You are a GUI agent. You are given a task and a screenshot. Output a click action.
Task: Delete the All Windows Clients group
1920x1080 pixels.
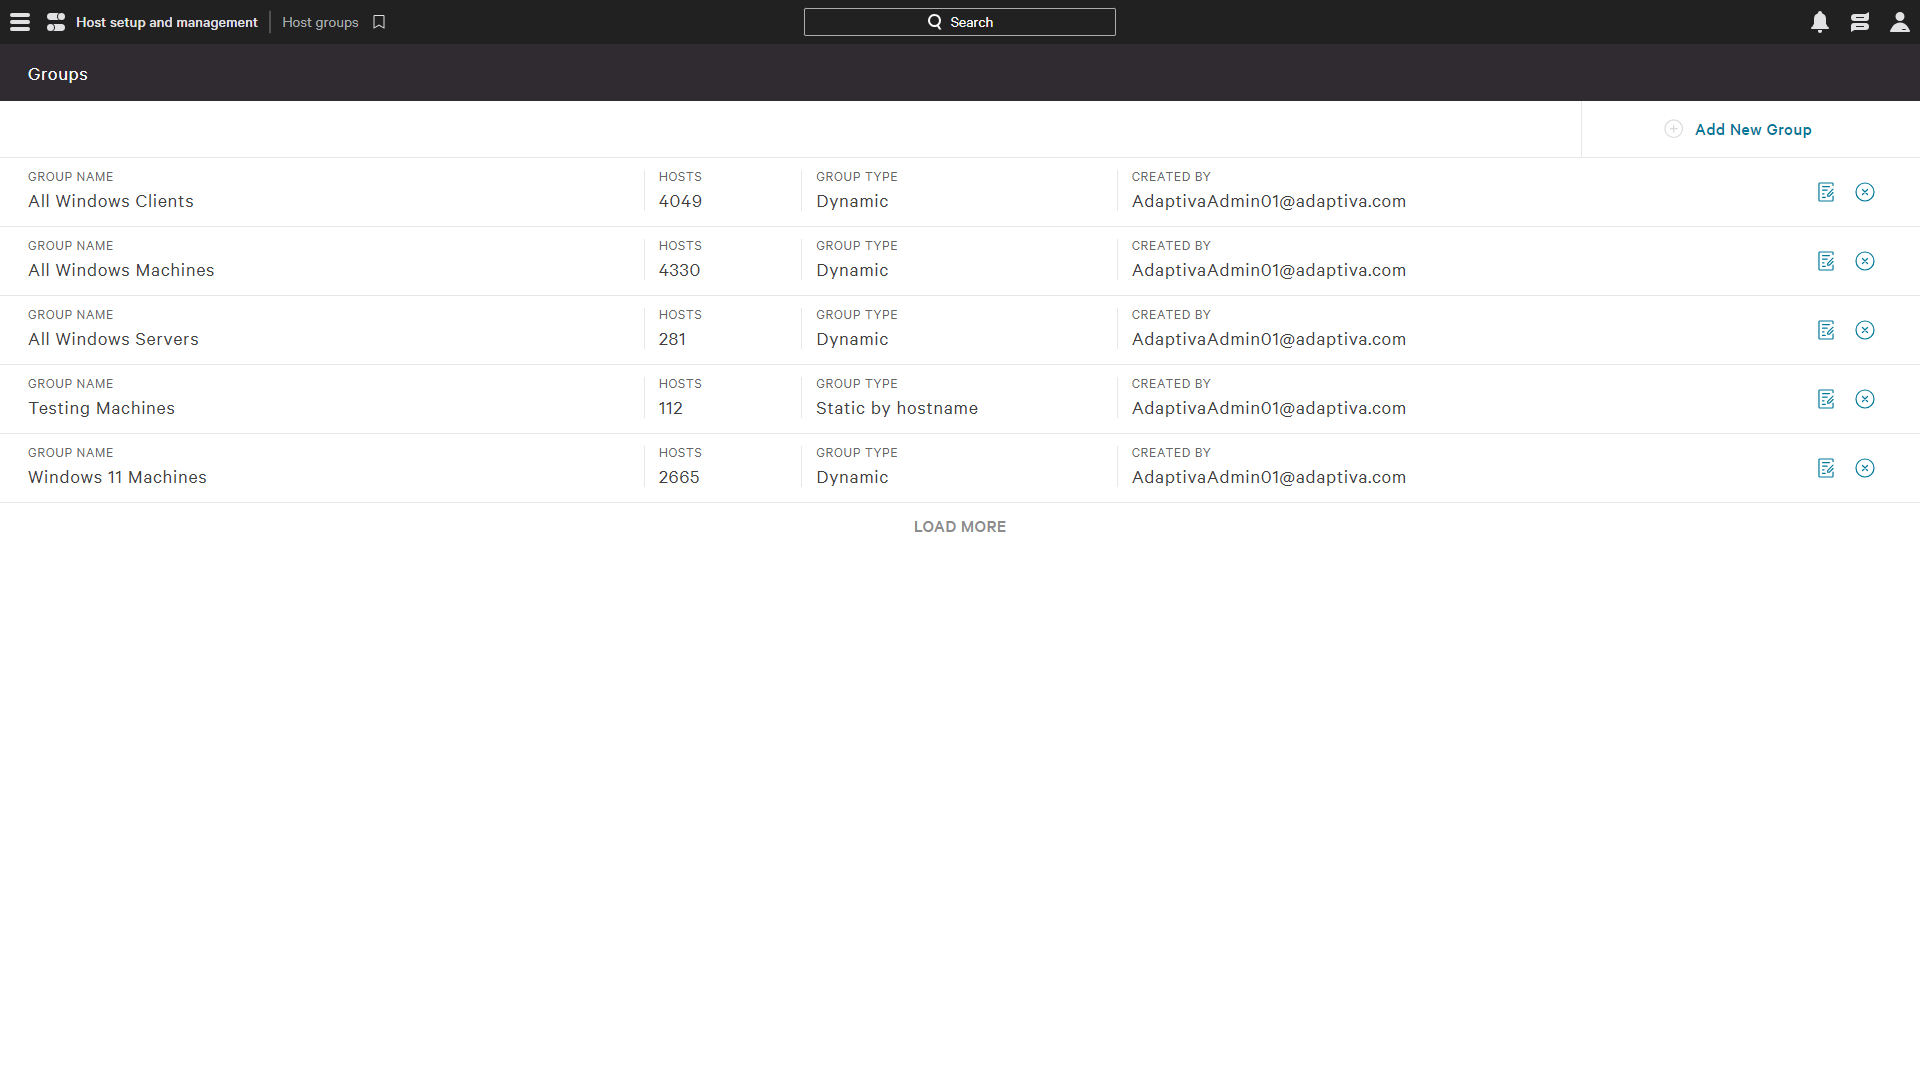click(x=1865, y=192)
